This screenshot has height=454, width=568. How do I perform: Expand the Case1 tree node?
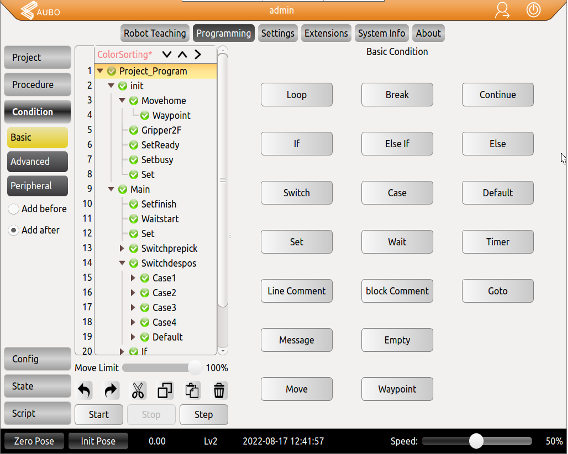(133, 278)
